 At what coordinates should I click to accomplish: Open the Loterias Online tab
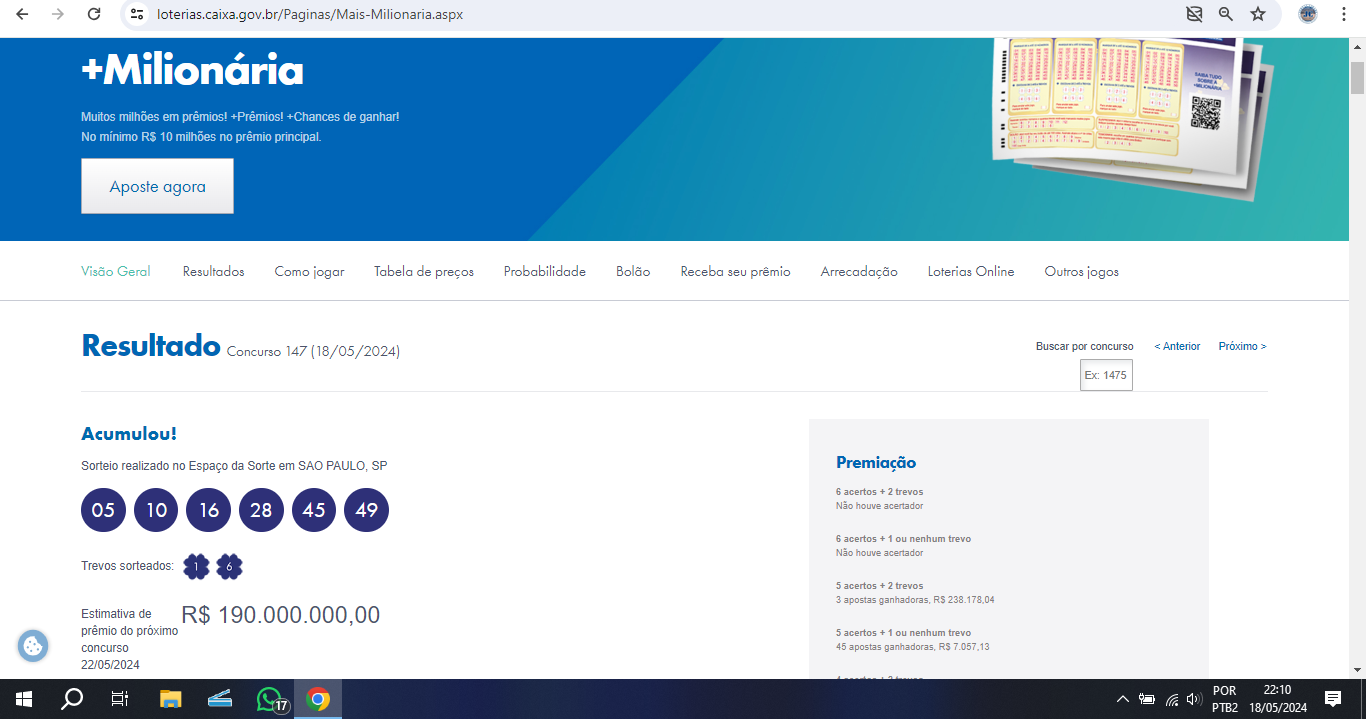pos(971,271)
